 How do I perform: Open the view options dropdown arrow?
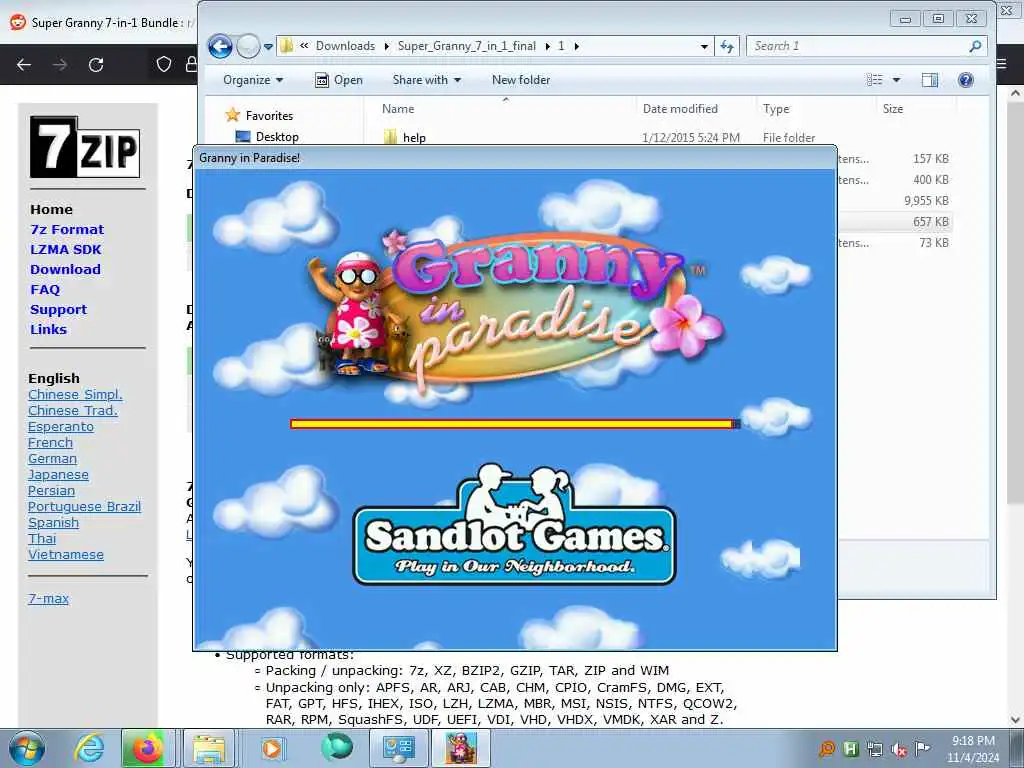click(x=896, y=80)
